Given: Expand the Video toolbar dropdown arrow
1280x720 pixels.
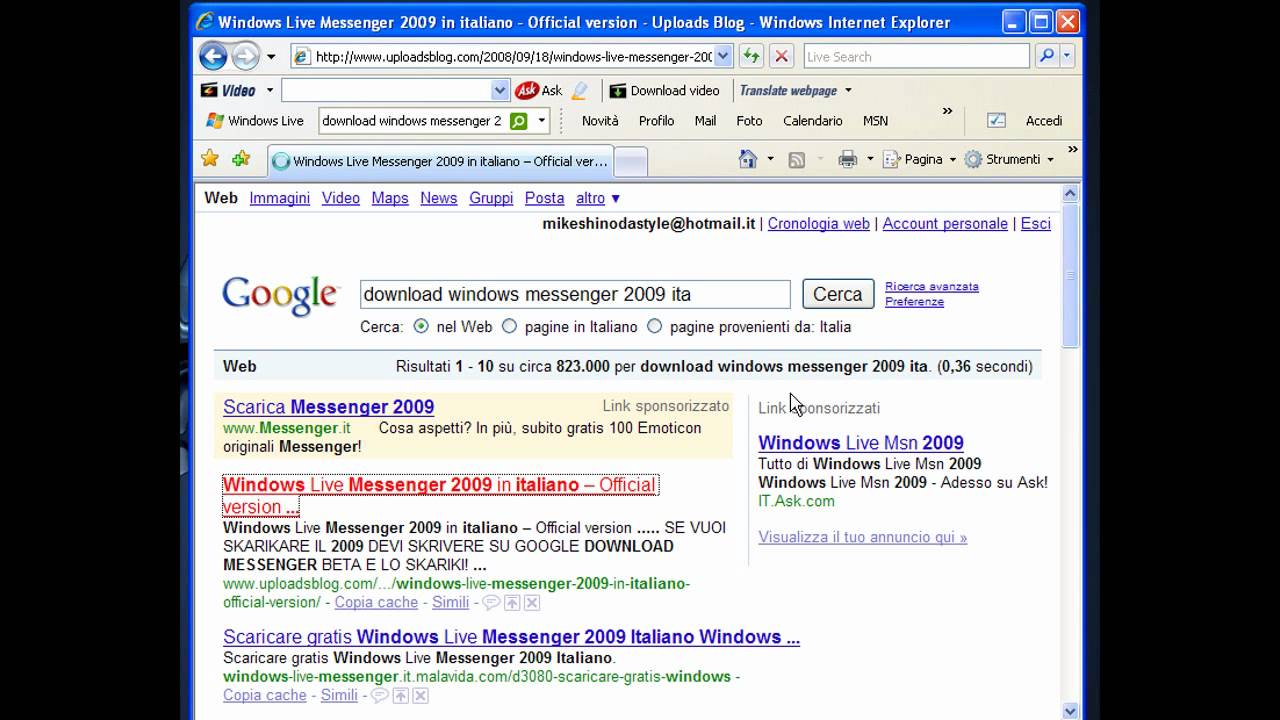Looking at the screenshot, I should tap(269, 90).
